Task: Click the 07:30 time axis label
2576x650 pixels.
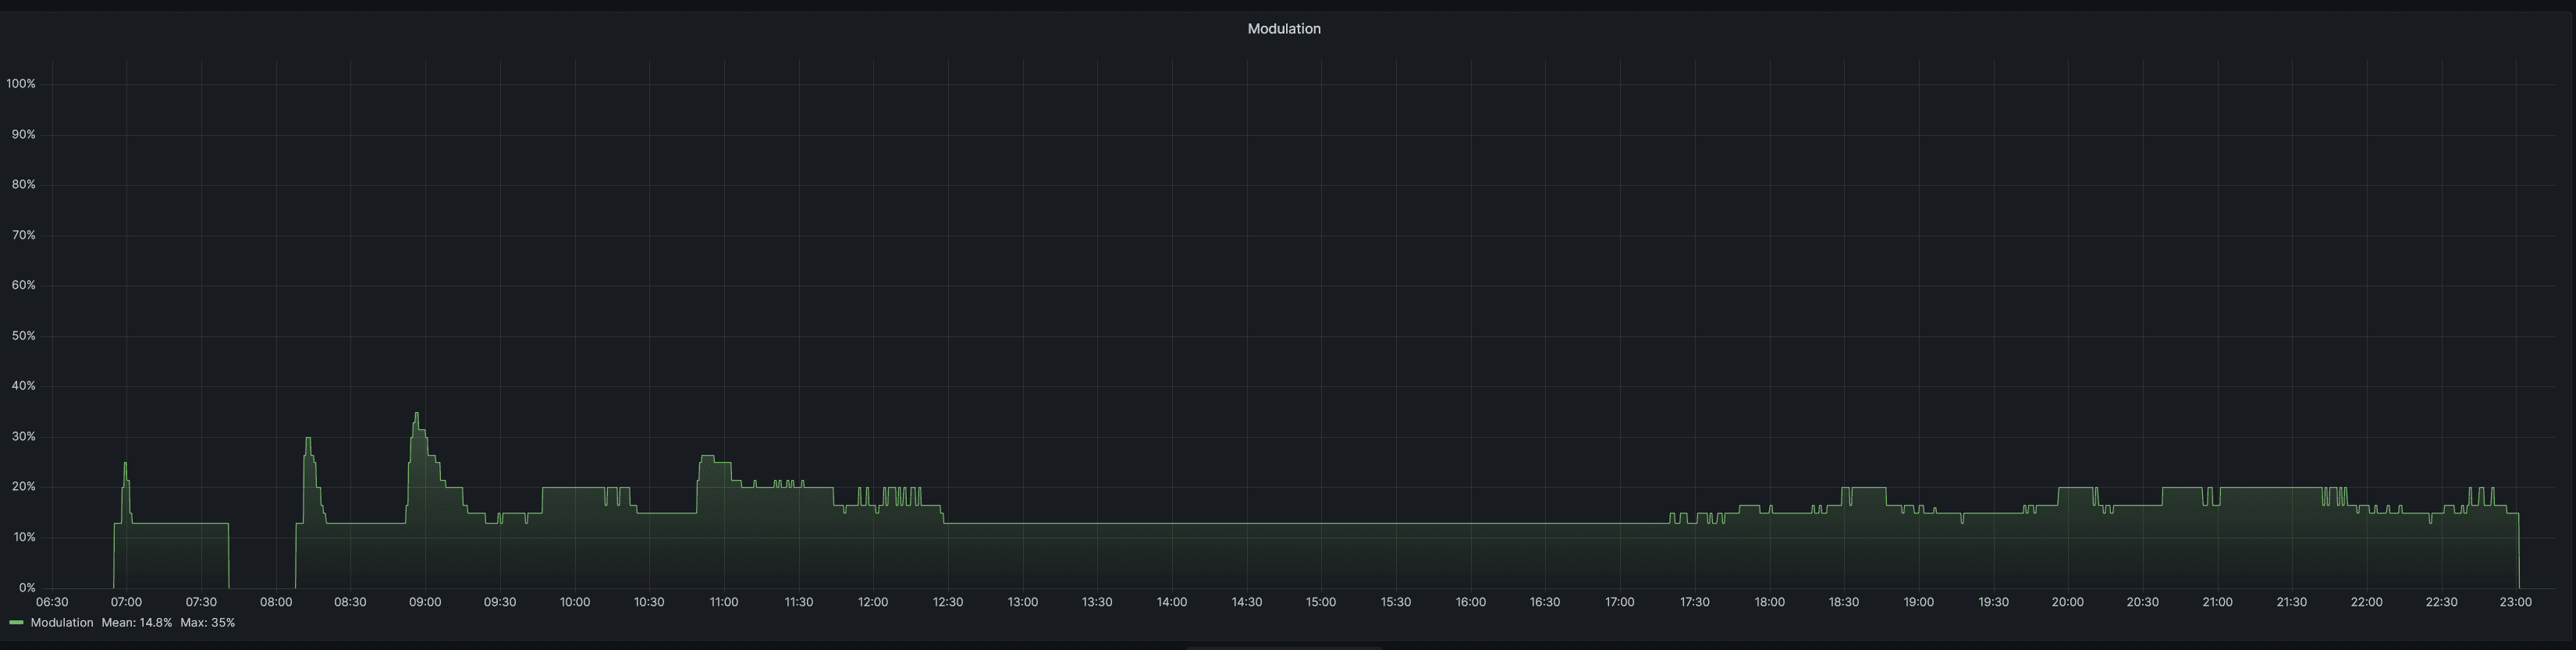Action: coord(201,602)
